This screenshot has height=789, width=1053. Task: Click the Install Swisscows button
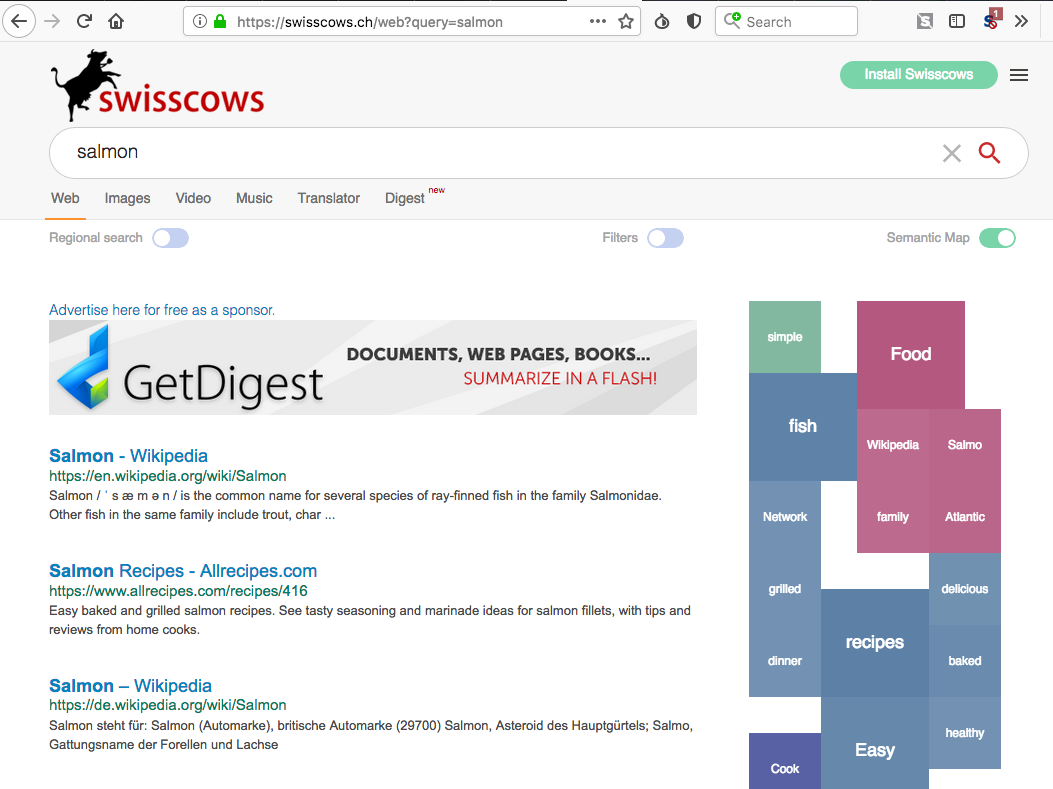pos(918,74)
